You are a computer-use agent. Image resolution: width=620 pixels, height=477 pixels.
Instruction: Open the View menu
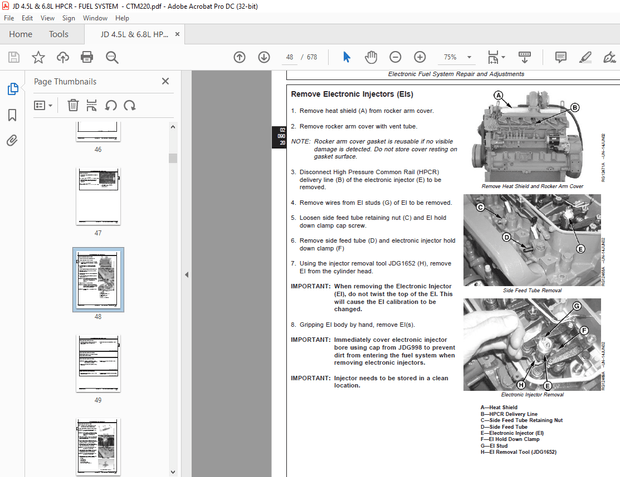coord(47,18)
